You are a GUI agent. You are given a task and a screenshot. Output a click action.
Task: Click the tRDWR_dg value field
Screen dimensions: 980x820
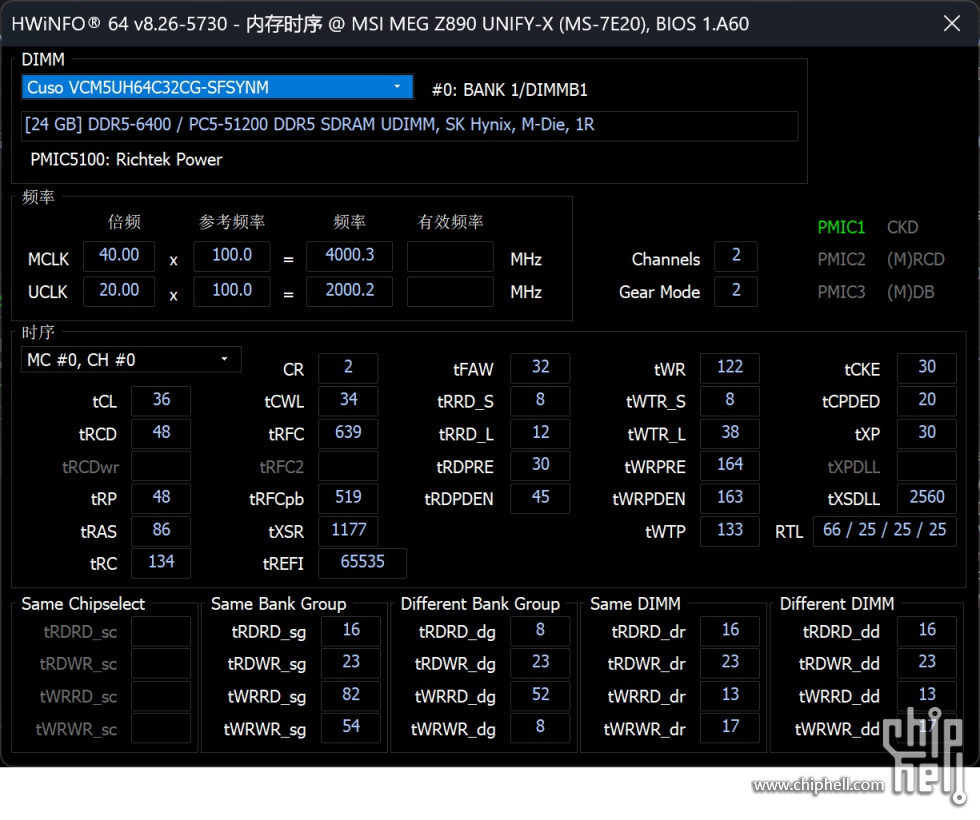coord(540,662)
